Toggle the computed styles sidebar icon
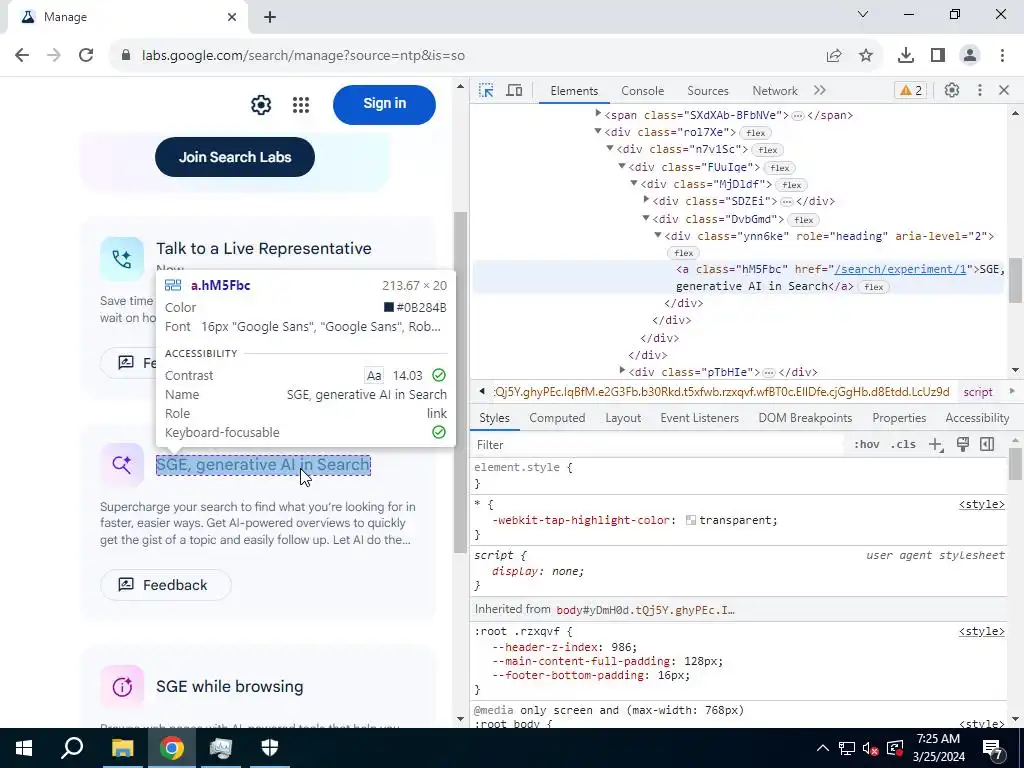This screenshot has width=1024, height=768. coord(987,445)
